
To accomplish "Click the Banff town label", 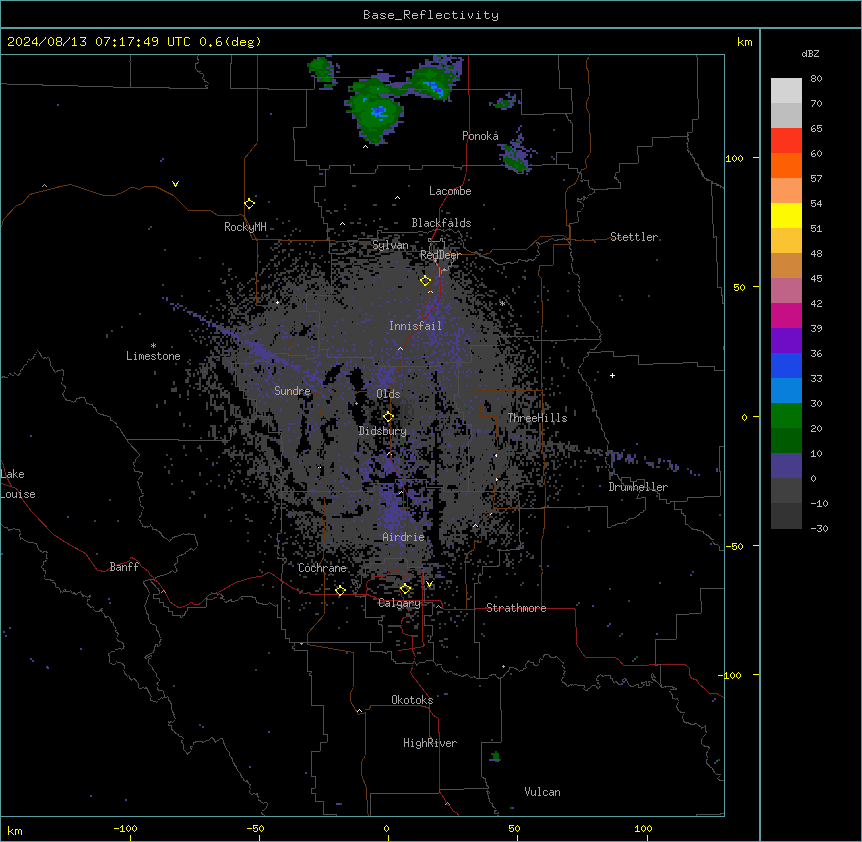I will (x=124, y=567).
